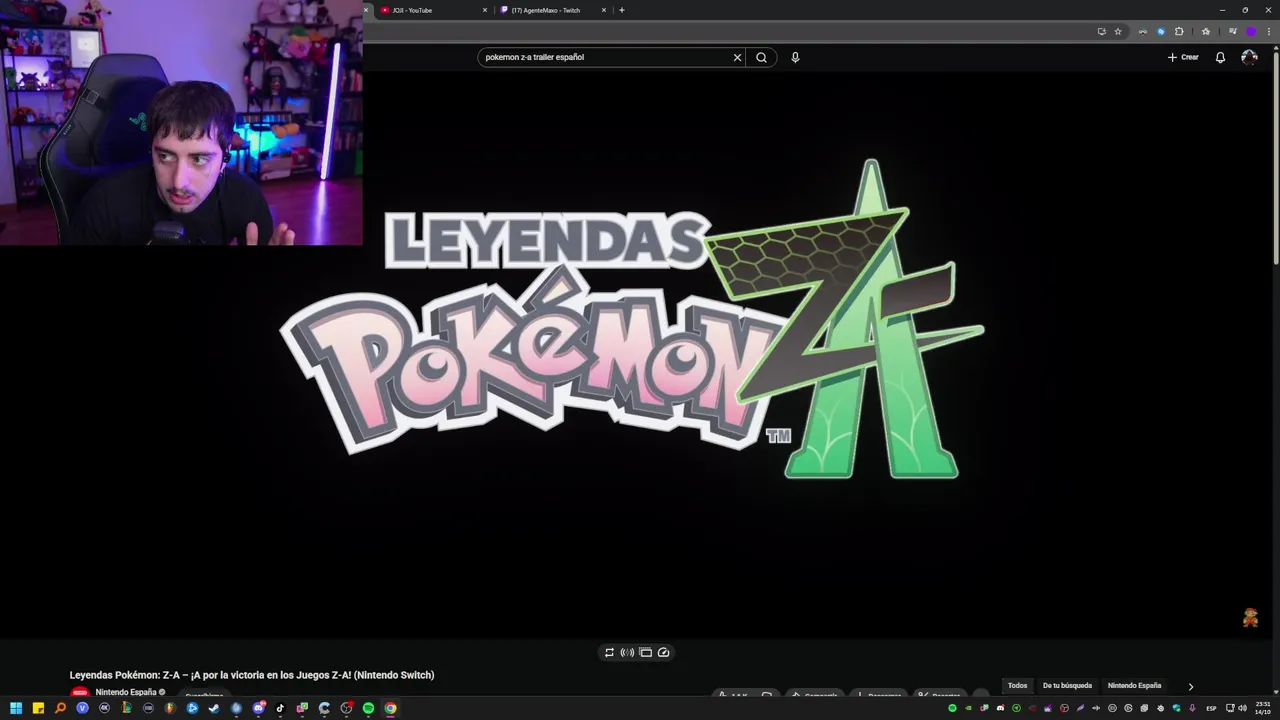
Task: Click the Discord system tray icon
Action: point(1000,708)
